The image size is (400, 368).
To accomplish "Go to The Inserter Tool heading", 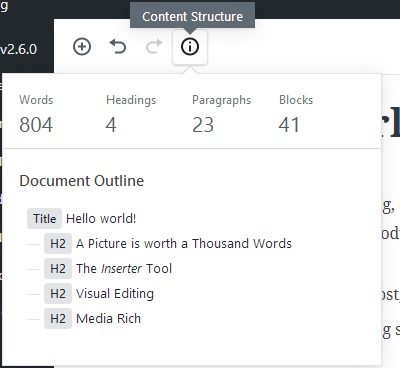I will pos(124,269).
